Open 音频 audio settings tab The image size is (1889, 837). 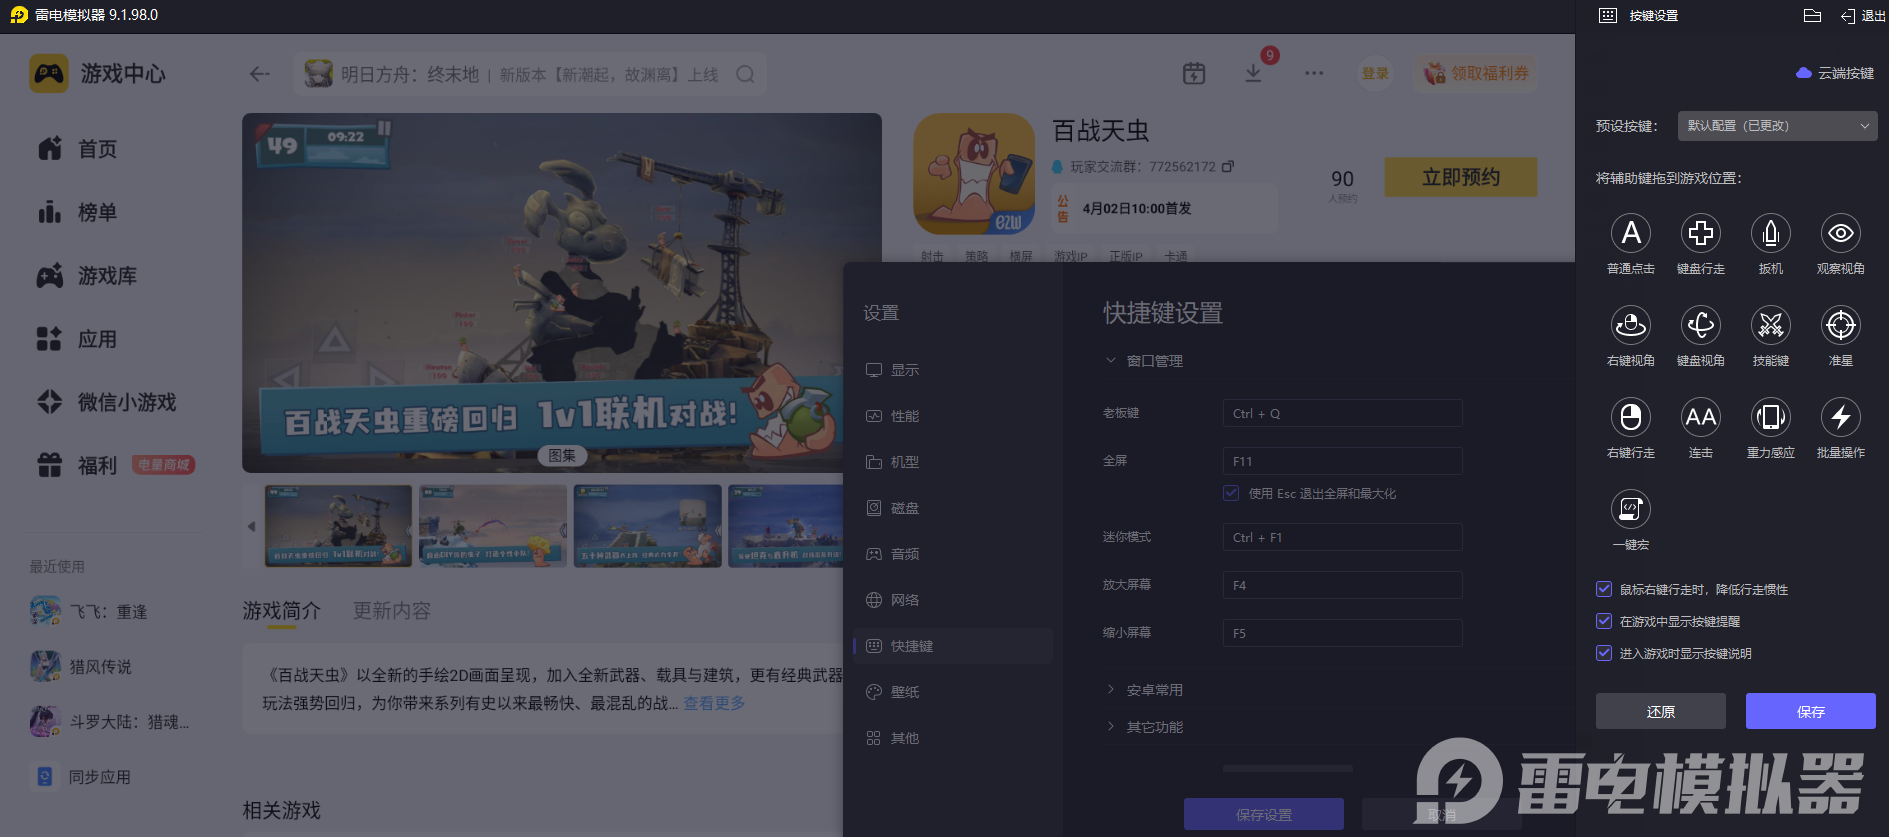click(x=952, y=554)
